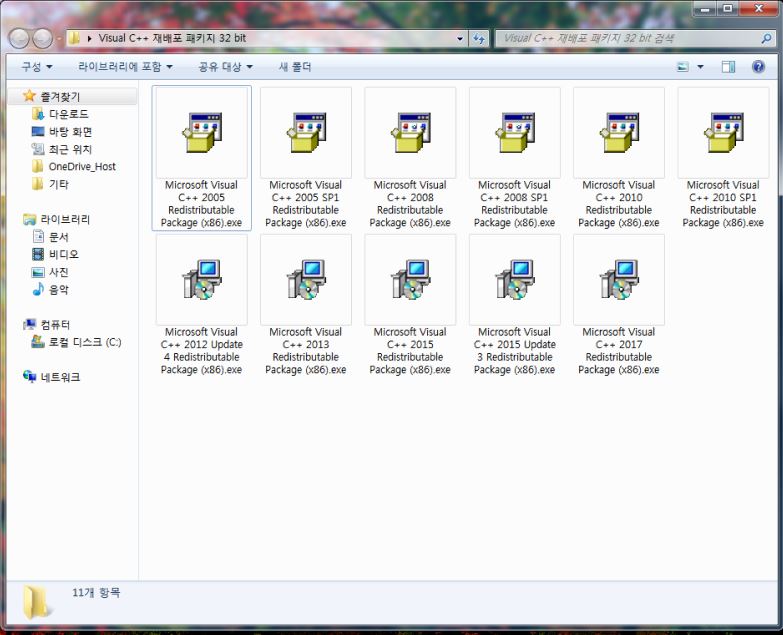Select 네트워크 in the navigation pane
Screen dimensions: 783x635
pyautogui.click(x=60, y=377)
